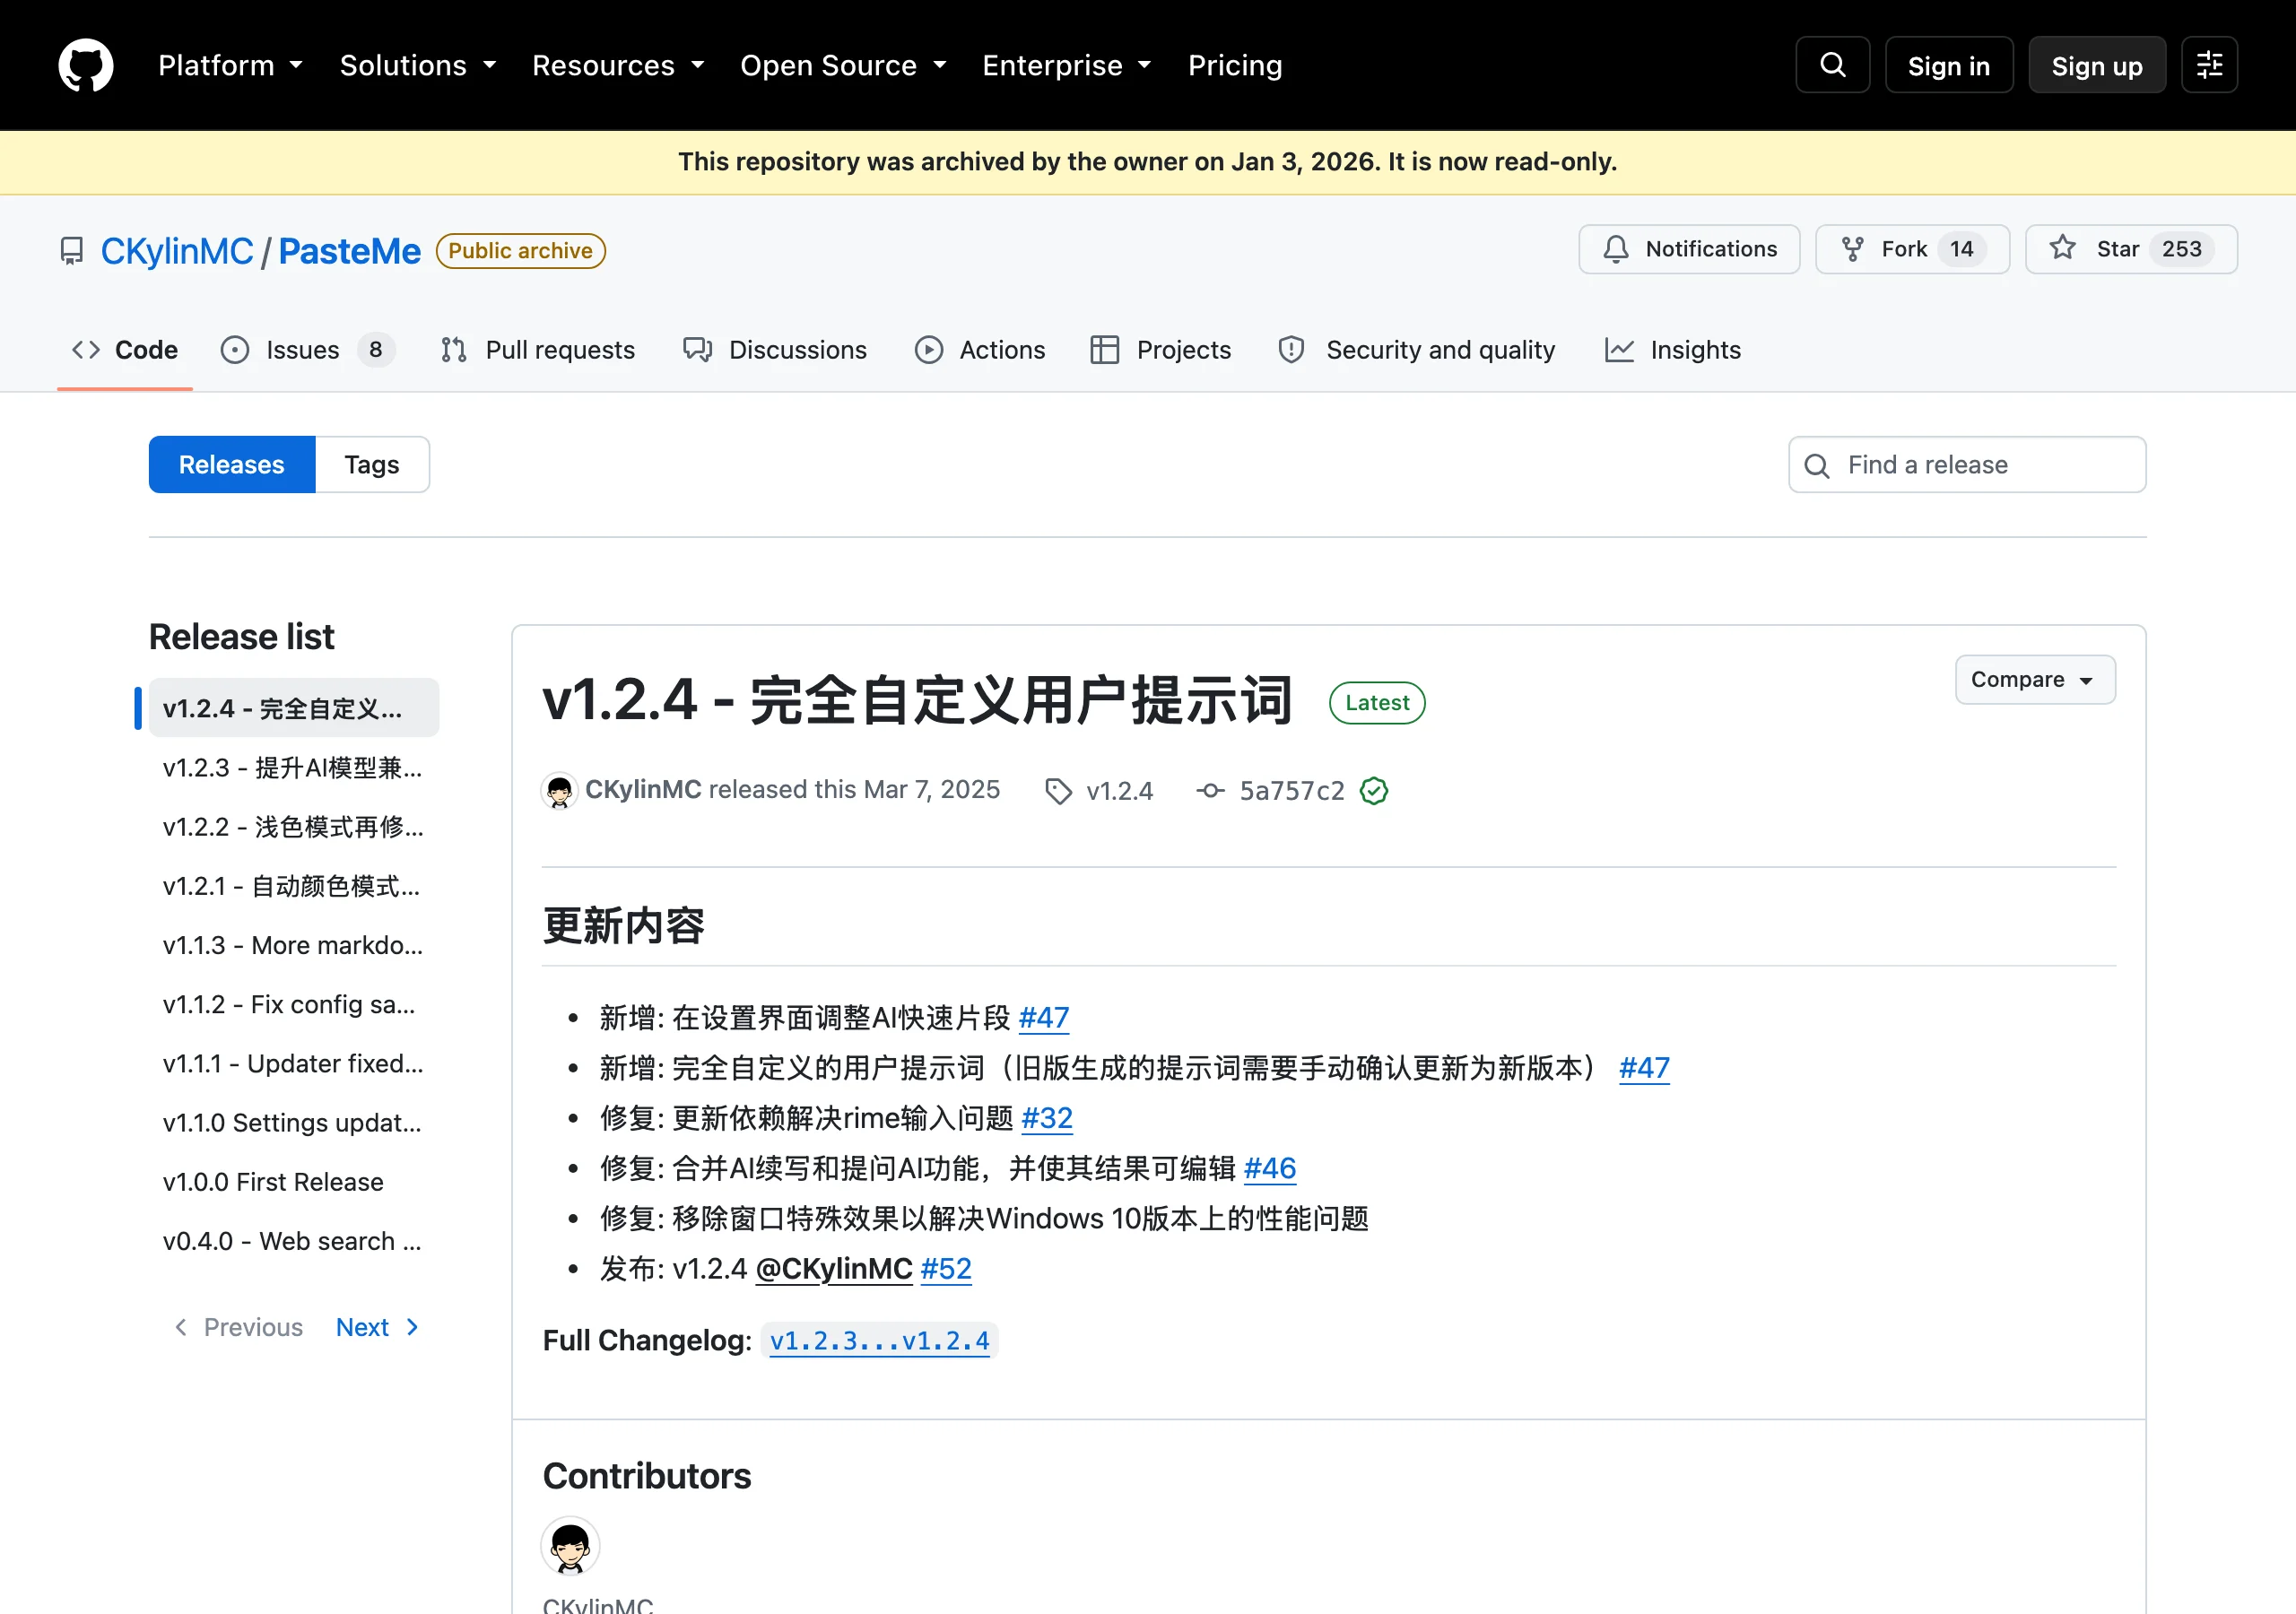This screenshot has width=2296, height=1614.
Task: Select release v0.4.0 - Web search
Action: coord(293,1241)
